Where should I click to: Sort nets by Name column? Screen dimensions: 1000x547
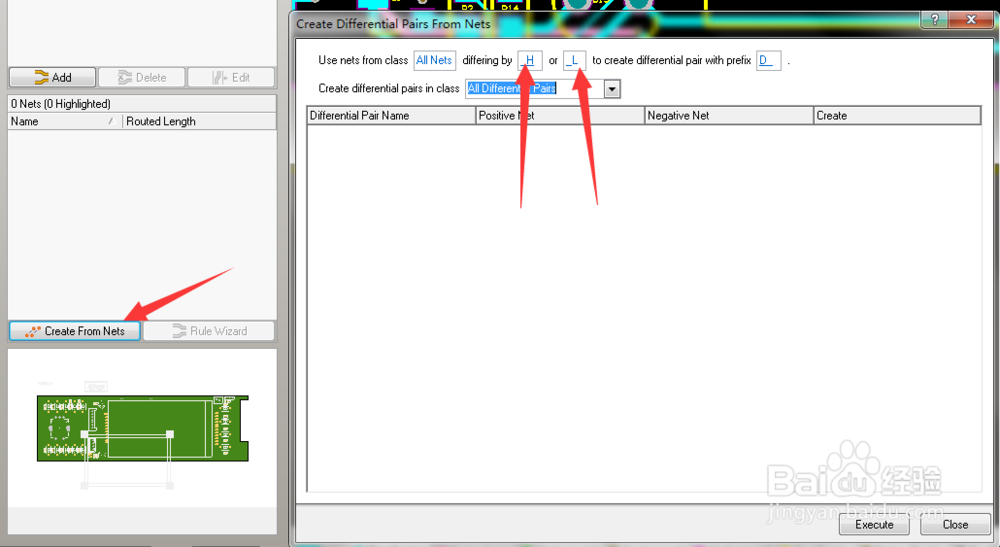64,121
